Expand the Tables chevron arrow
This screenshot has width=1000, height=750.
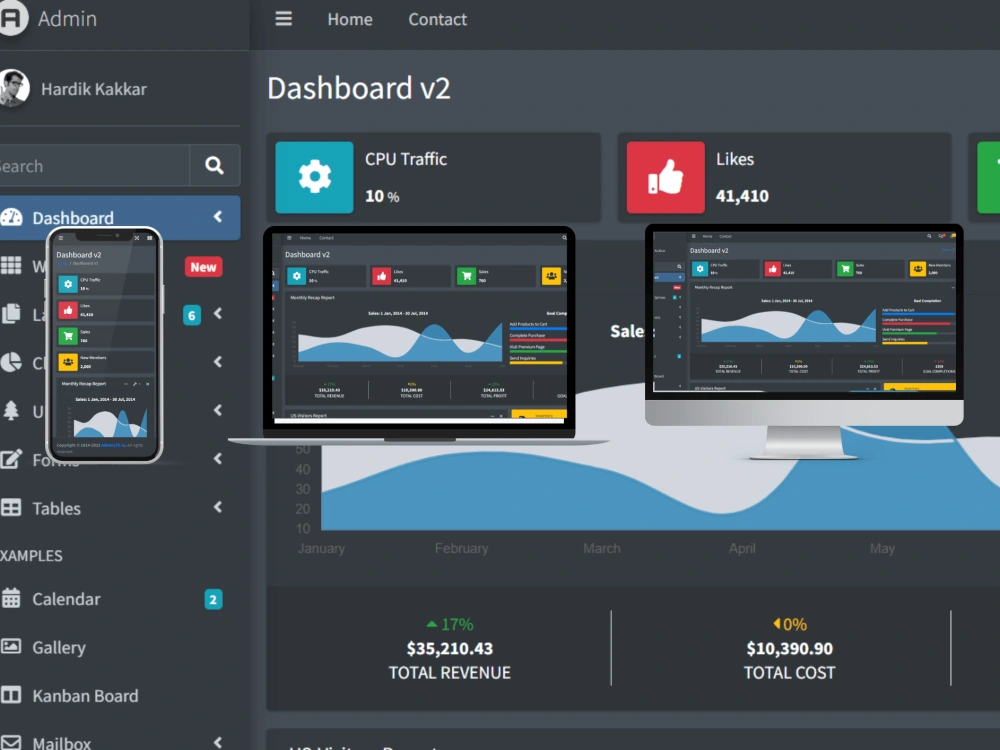[218, 507]
